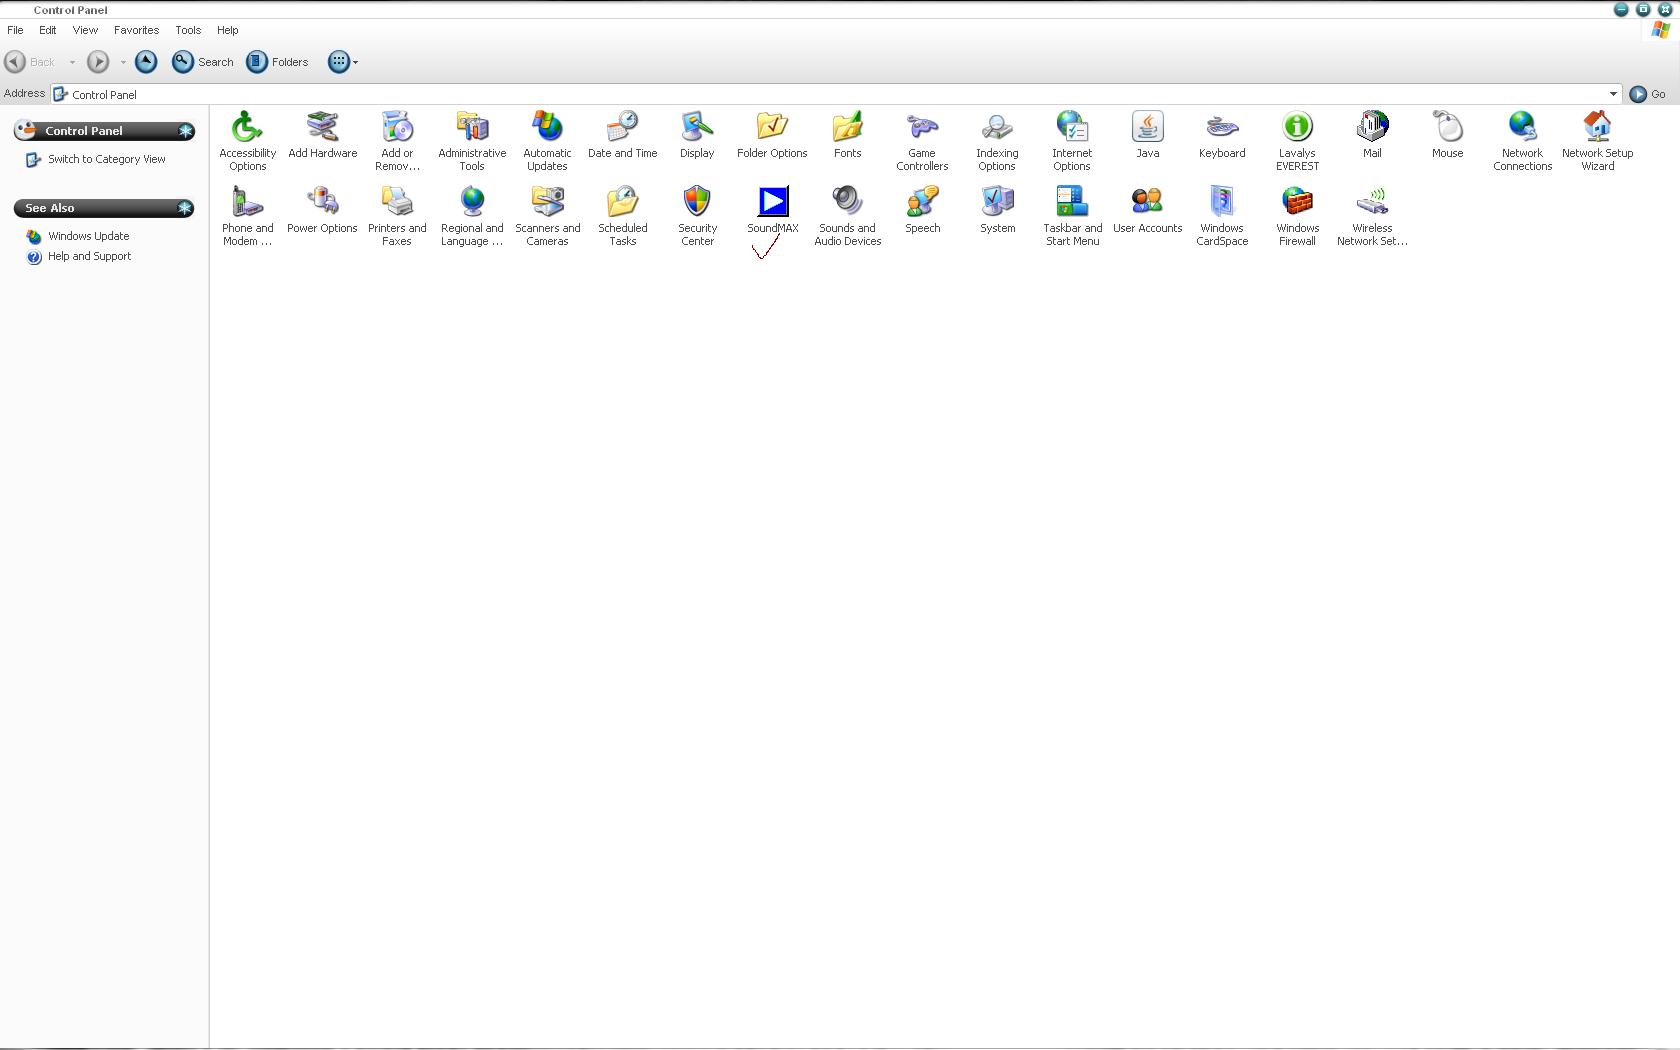The height and width of the screenshot is (1050, 1680).
Task: Open Date and Time icon
Action: click(622, 127)
